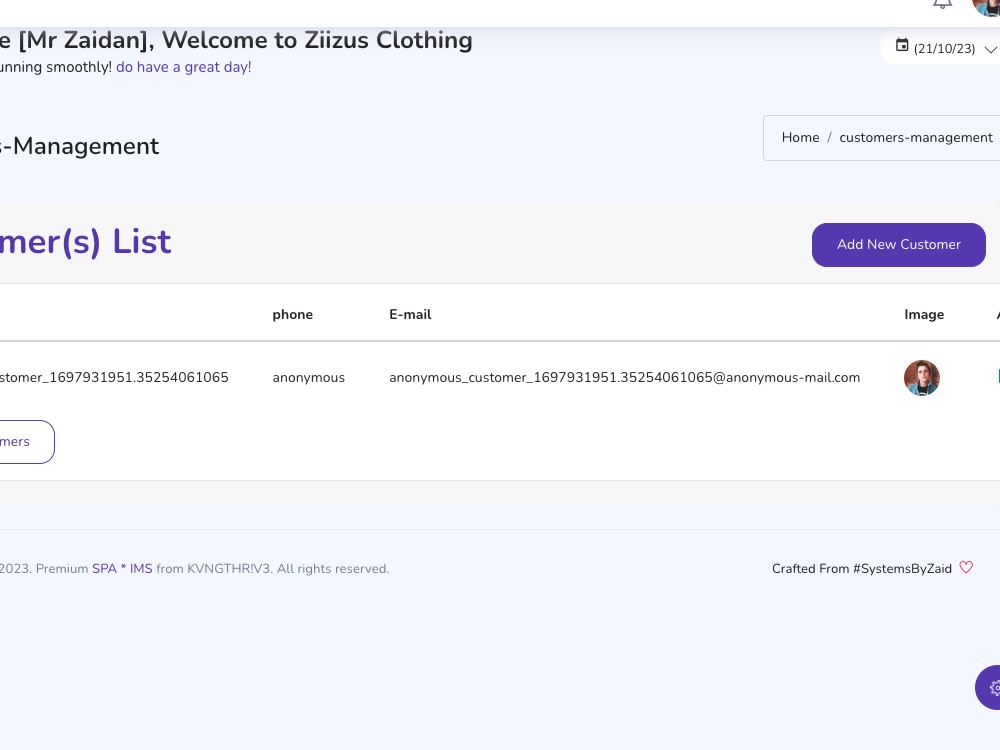Click the blue action button in customer row
Image resolution: width=1000 pixels, height=750 pixels.
click(998, 376)
